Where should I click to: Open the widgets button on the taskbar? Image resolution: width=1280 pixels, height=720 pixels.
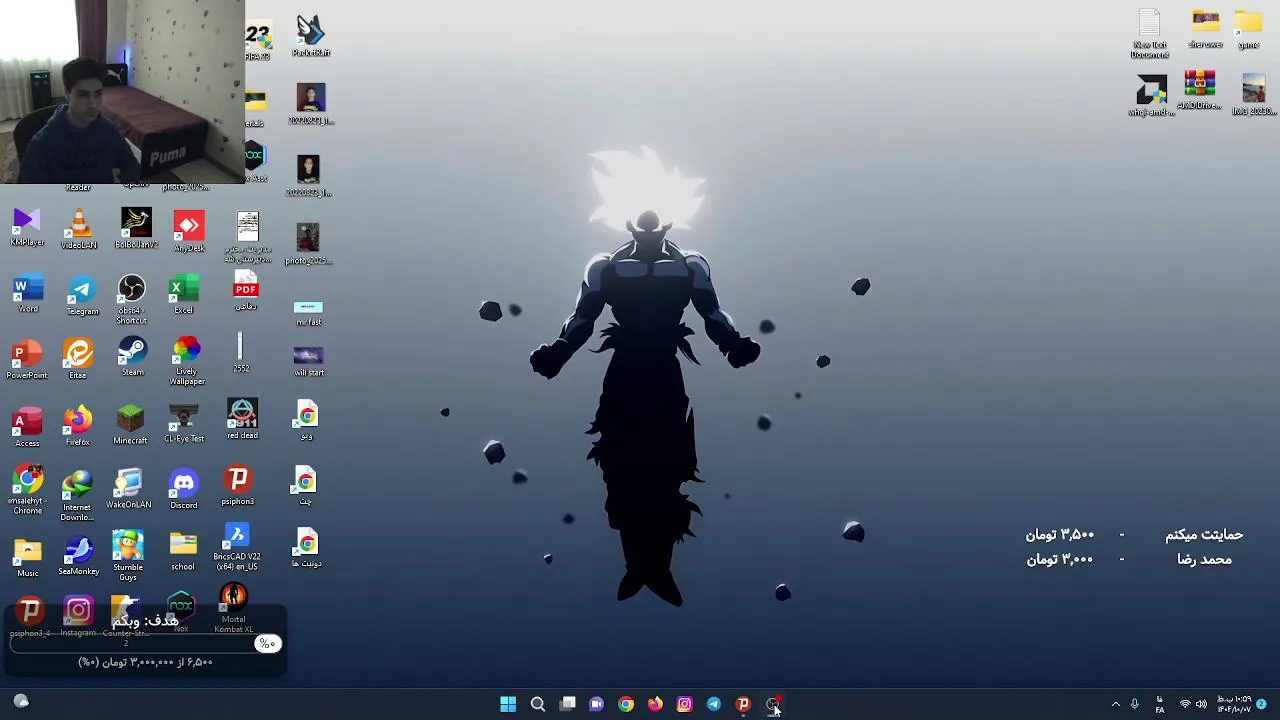tap(21, 702)
